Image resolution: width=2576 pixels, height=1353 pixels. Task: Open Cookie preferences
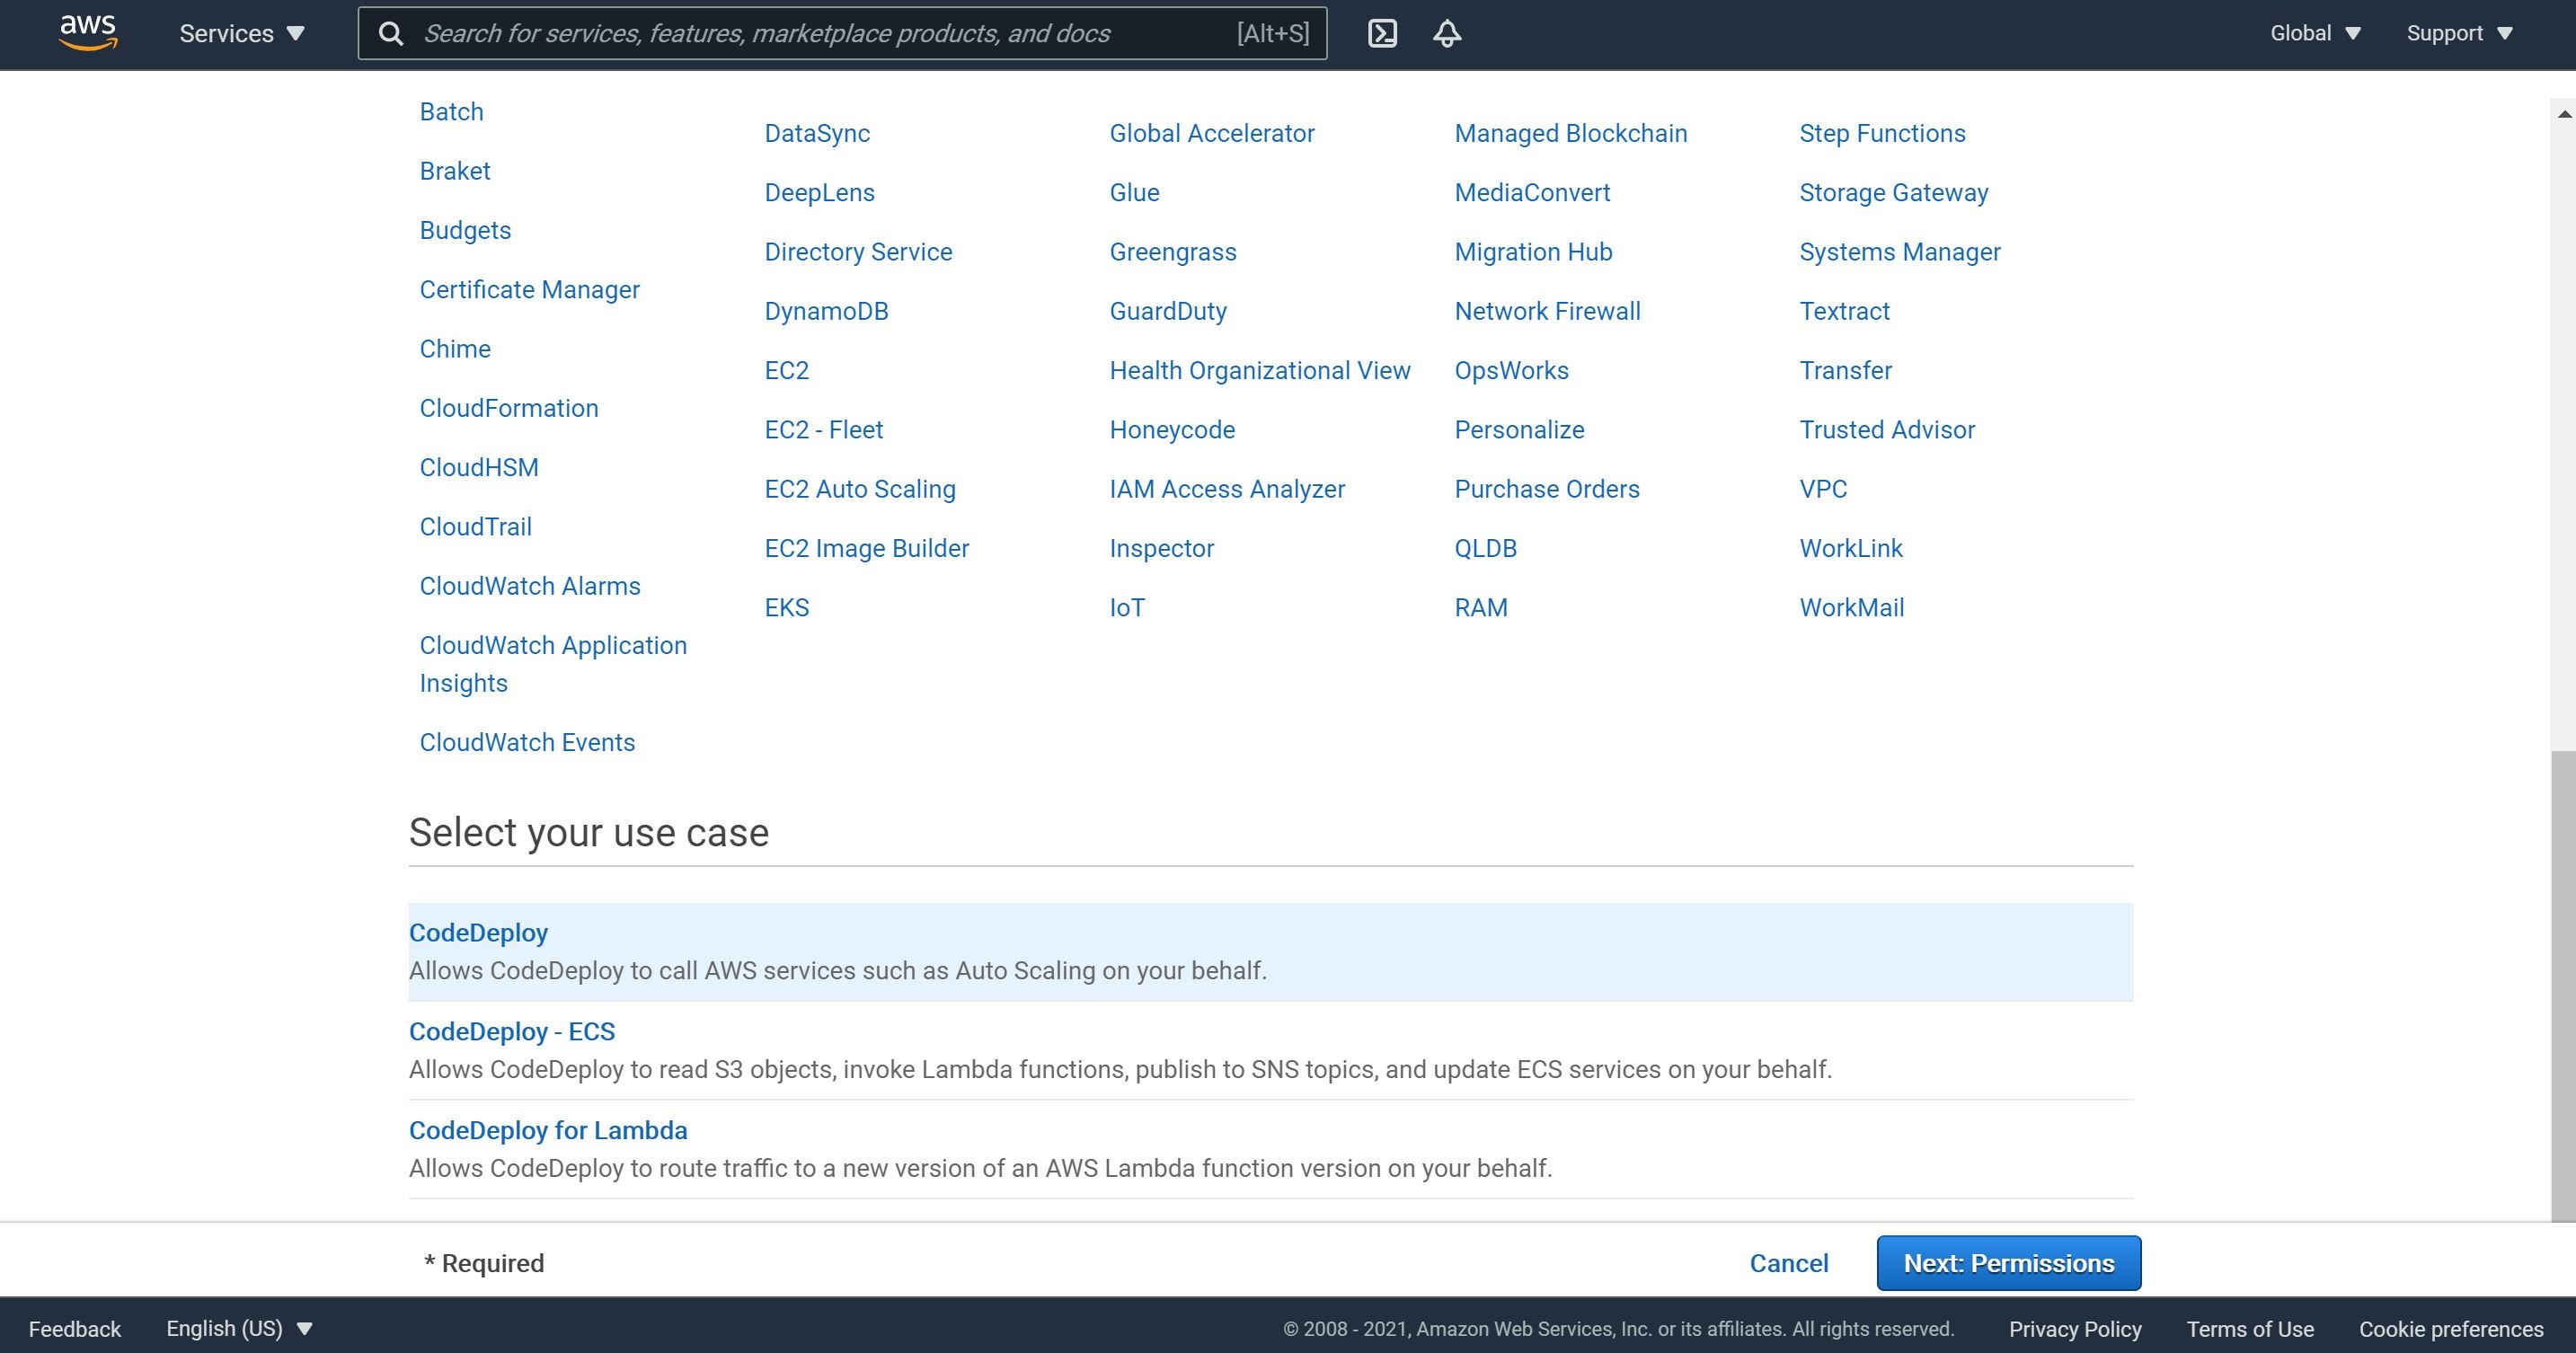pos(2451,1328)
